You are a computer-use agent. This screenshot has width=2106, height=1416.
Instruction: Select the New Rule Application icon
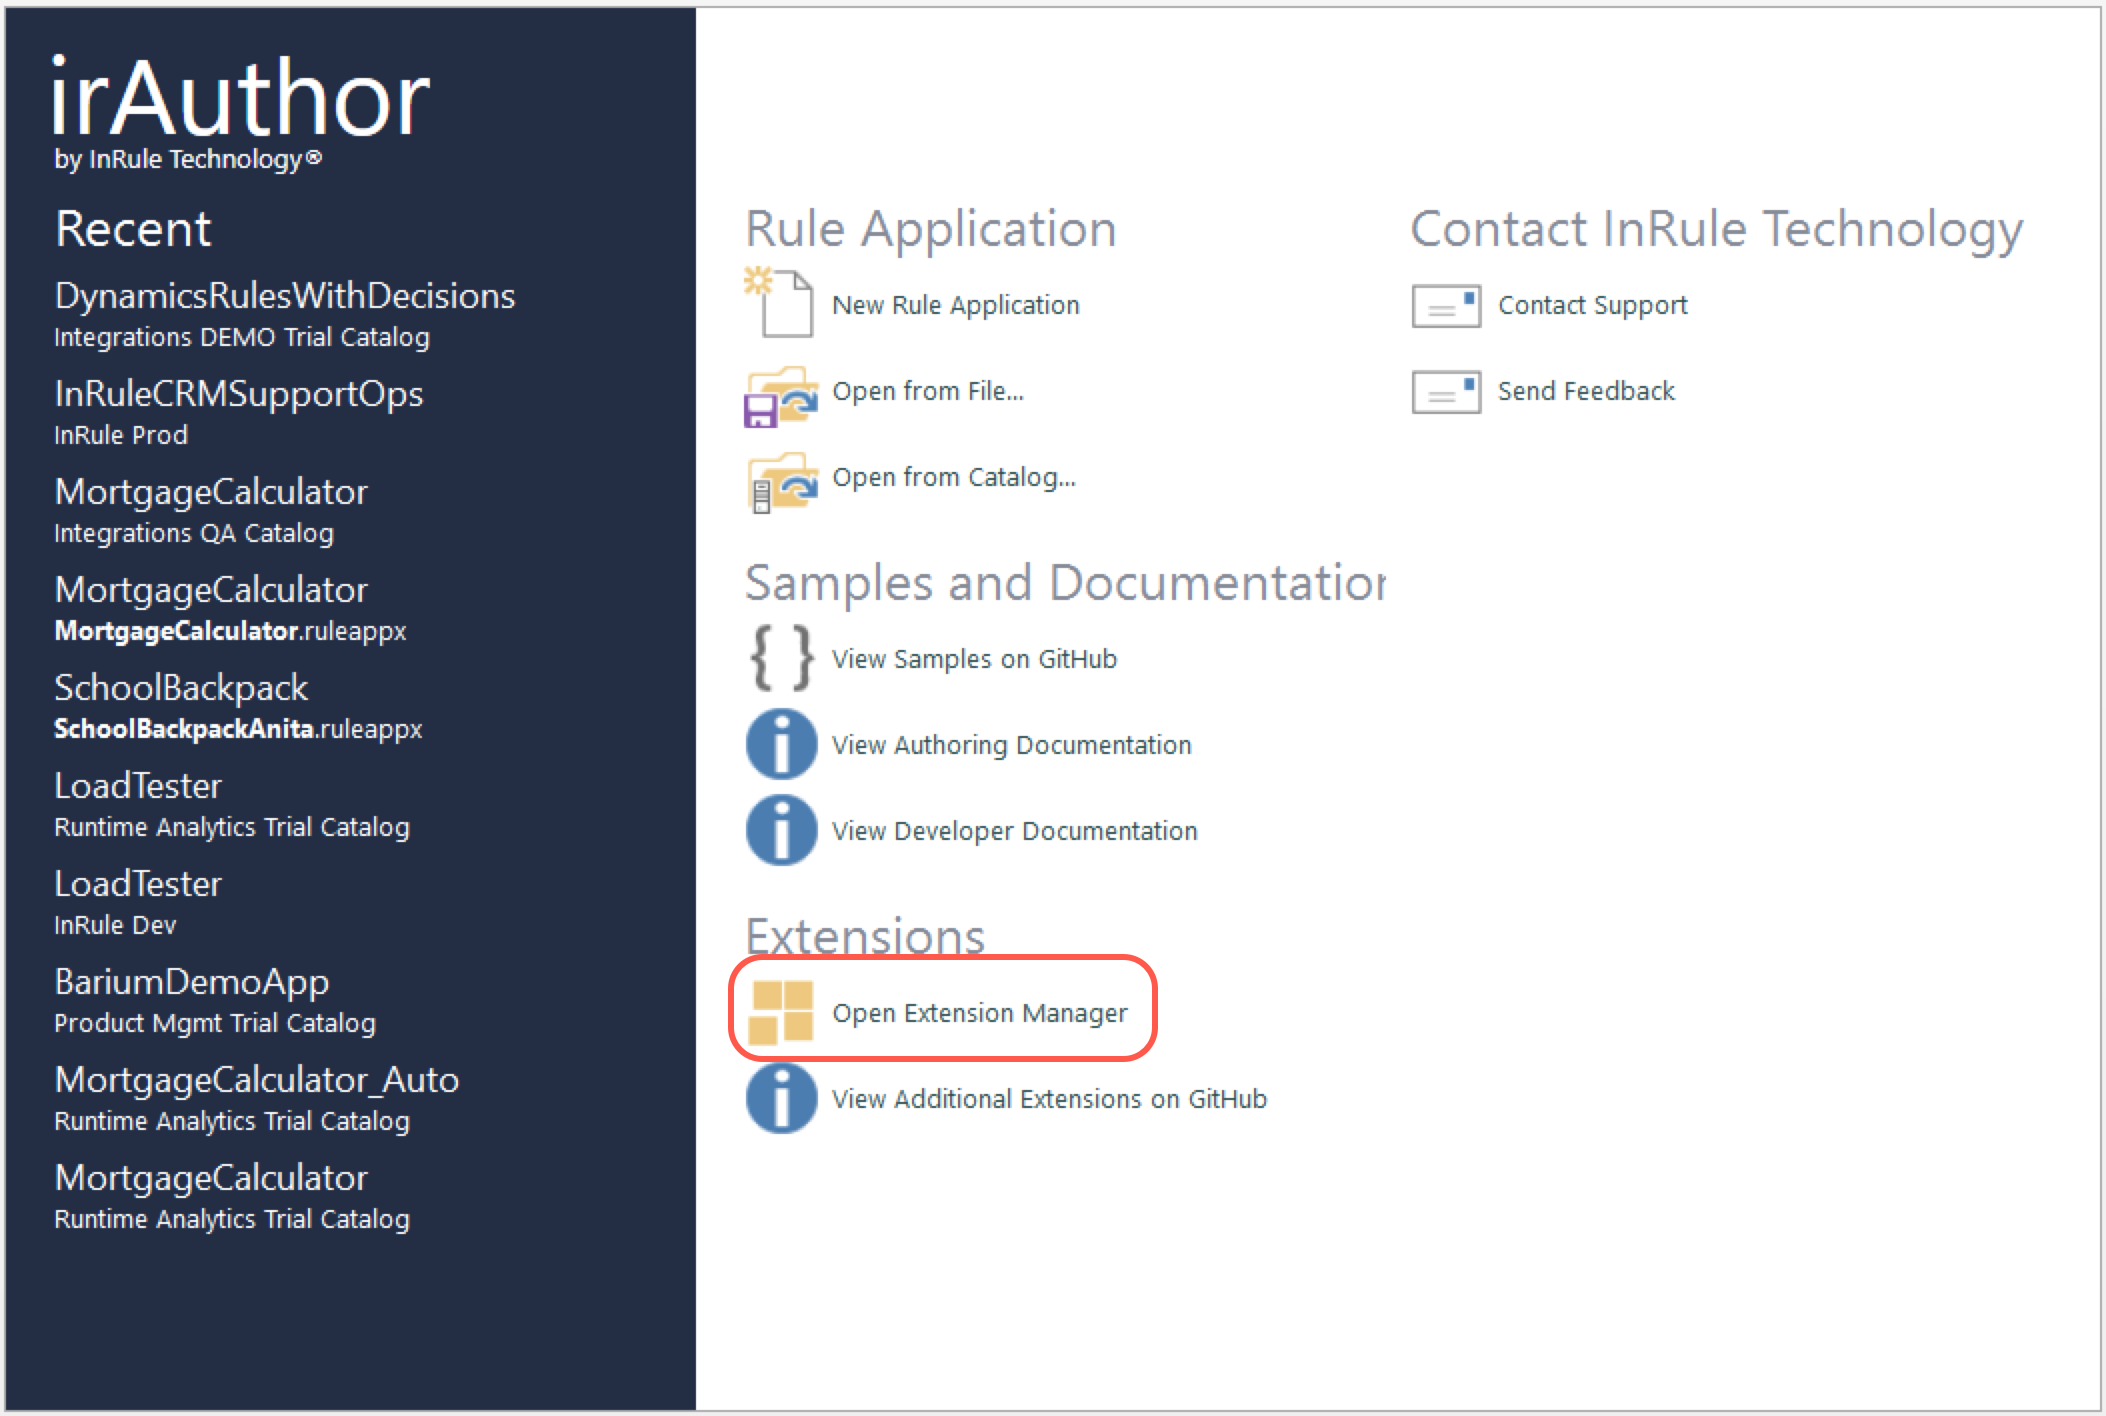781,304
